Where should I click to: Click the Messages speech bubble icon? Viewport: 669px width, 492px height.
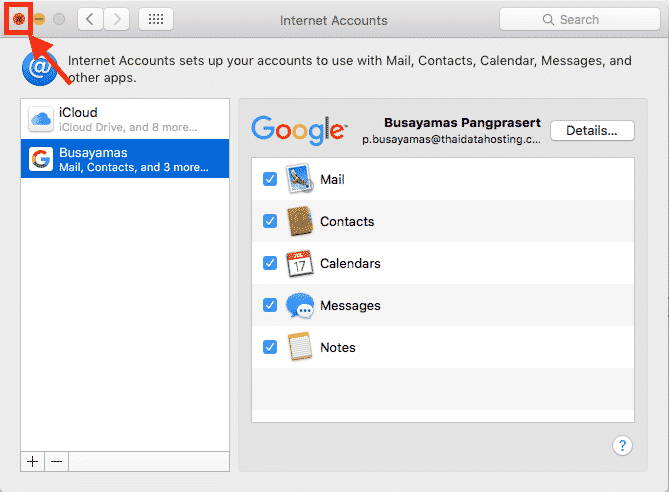pyautogui.click(x=300, y=306)
